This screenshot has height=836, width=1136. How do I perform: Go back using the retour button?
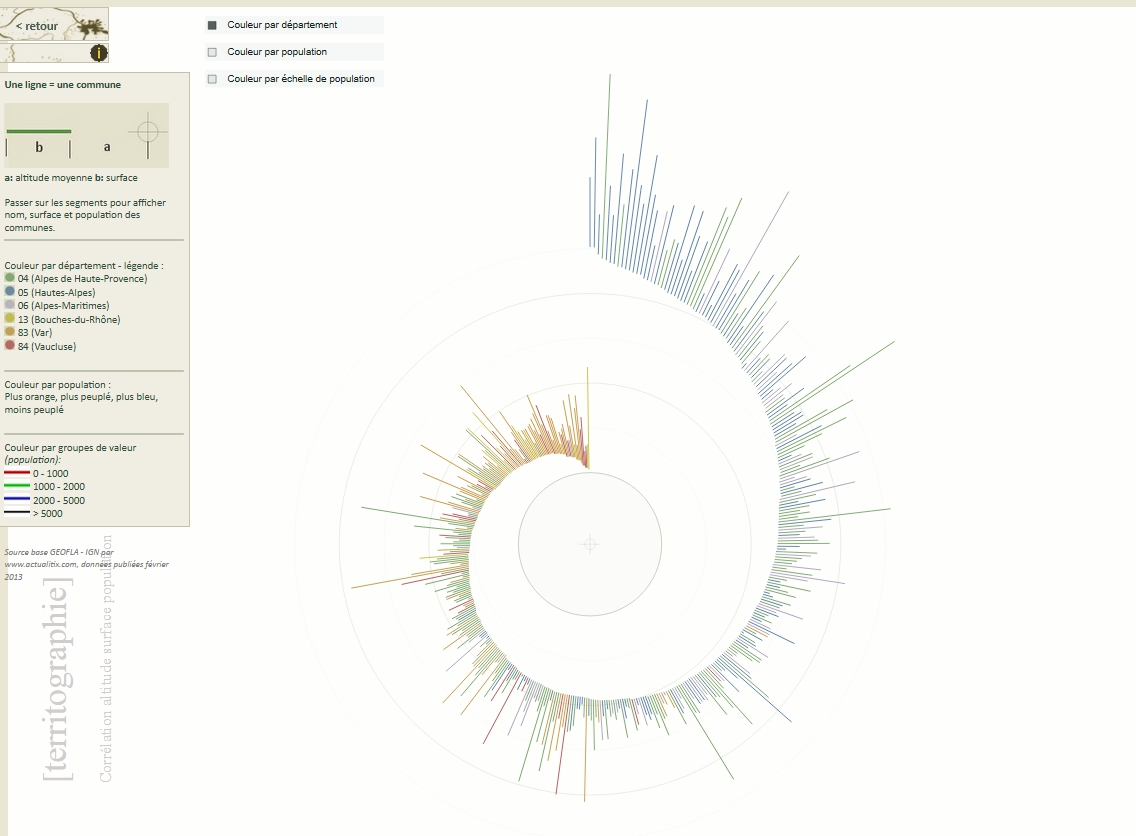[x=37, y=26]
